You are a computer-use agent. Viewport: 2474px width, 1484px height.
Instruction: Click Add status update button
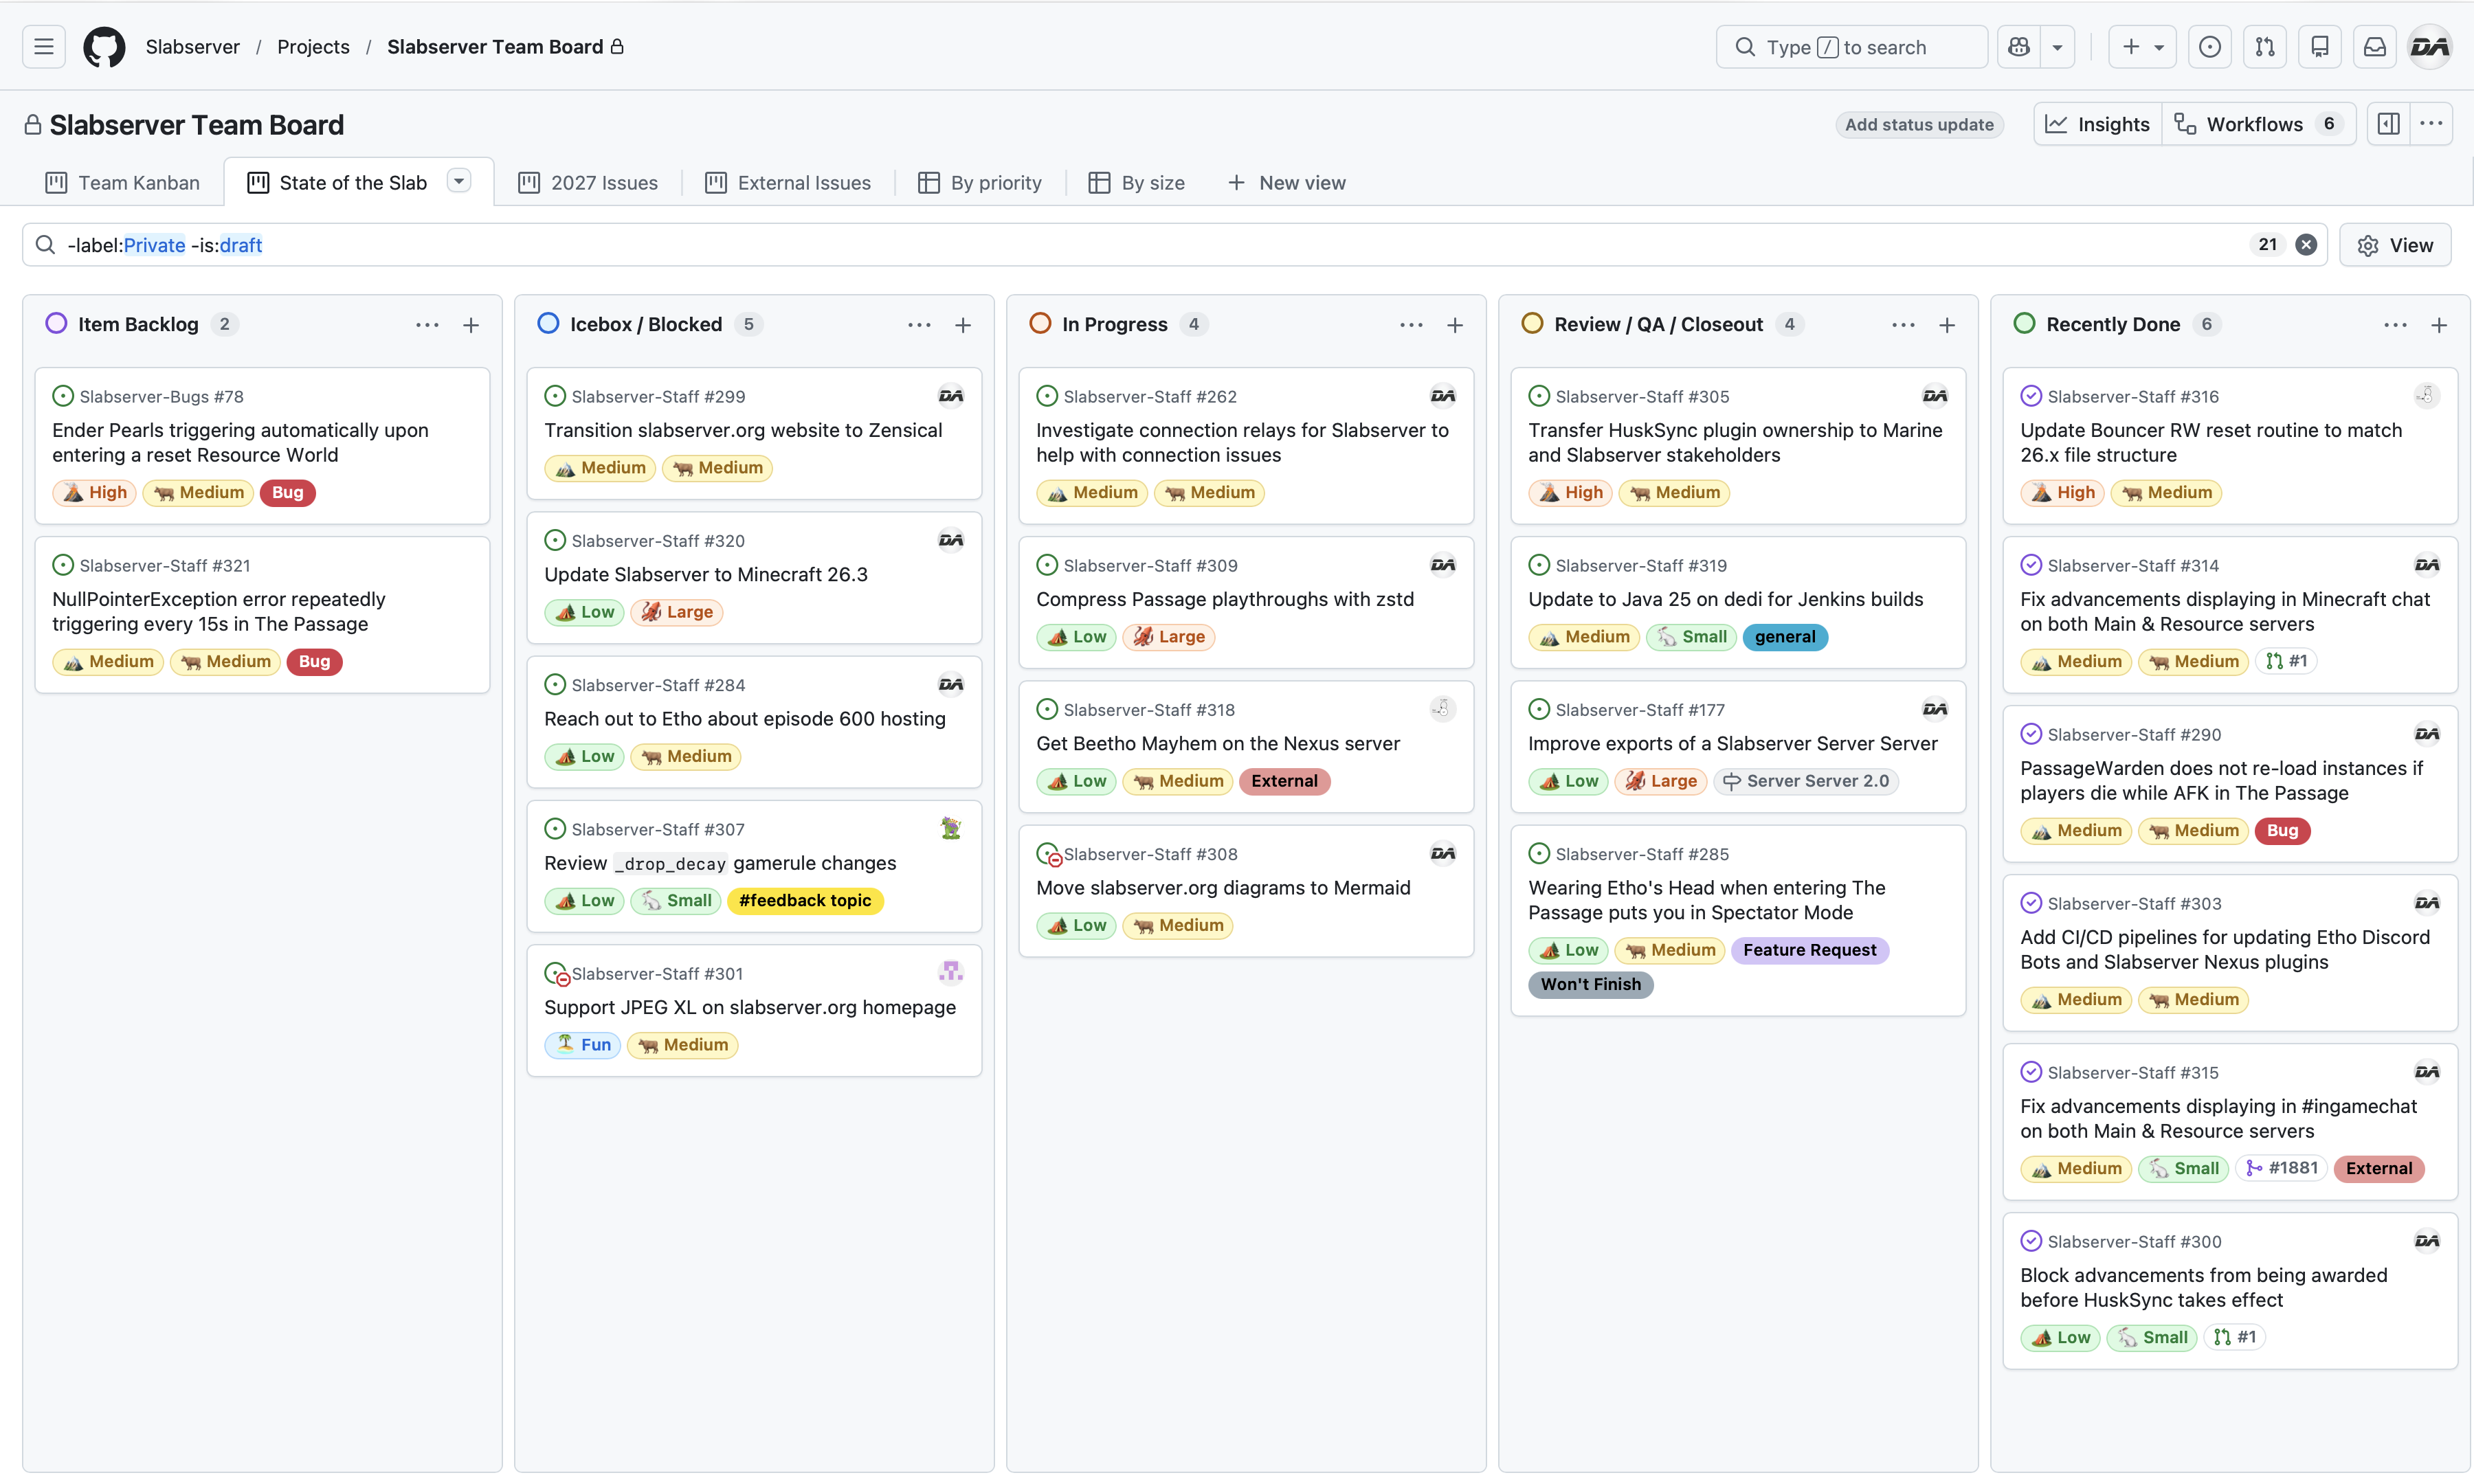point(1919,125)
